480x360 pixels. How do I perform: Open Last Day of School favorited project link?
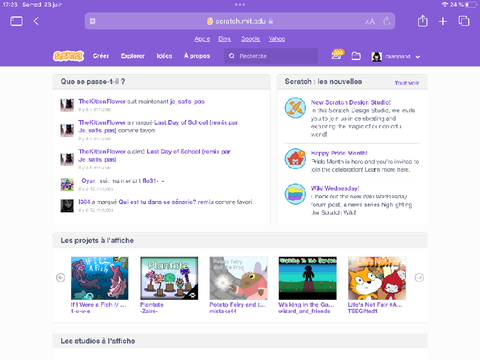[158, 126]
